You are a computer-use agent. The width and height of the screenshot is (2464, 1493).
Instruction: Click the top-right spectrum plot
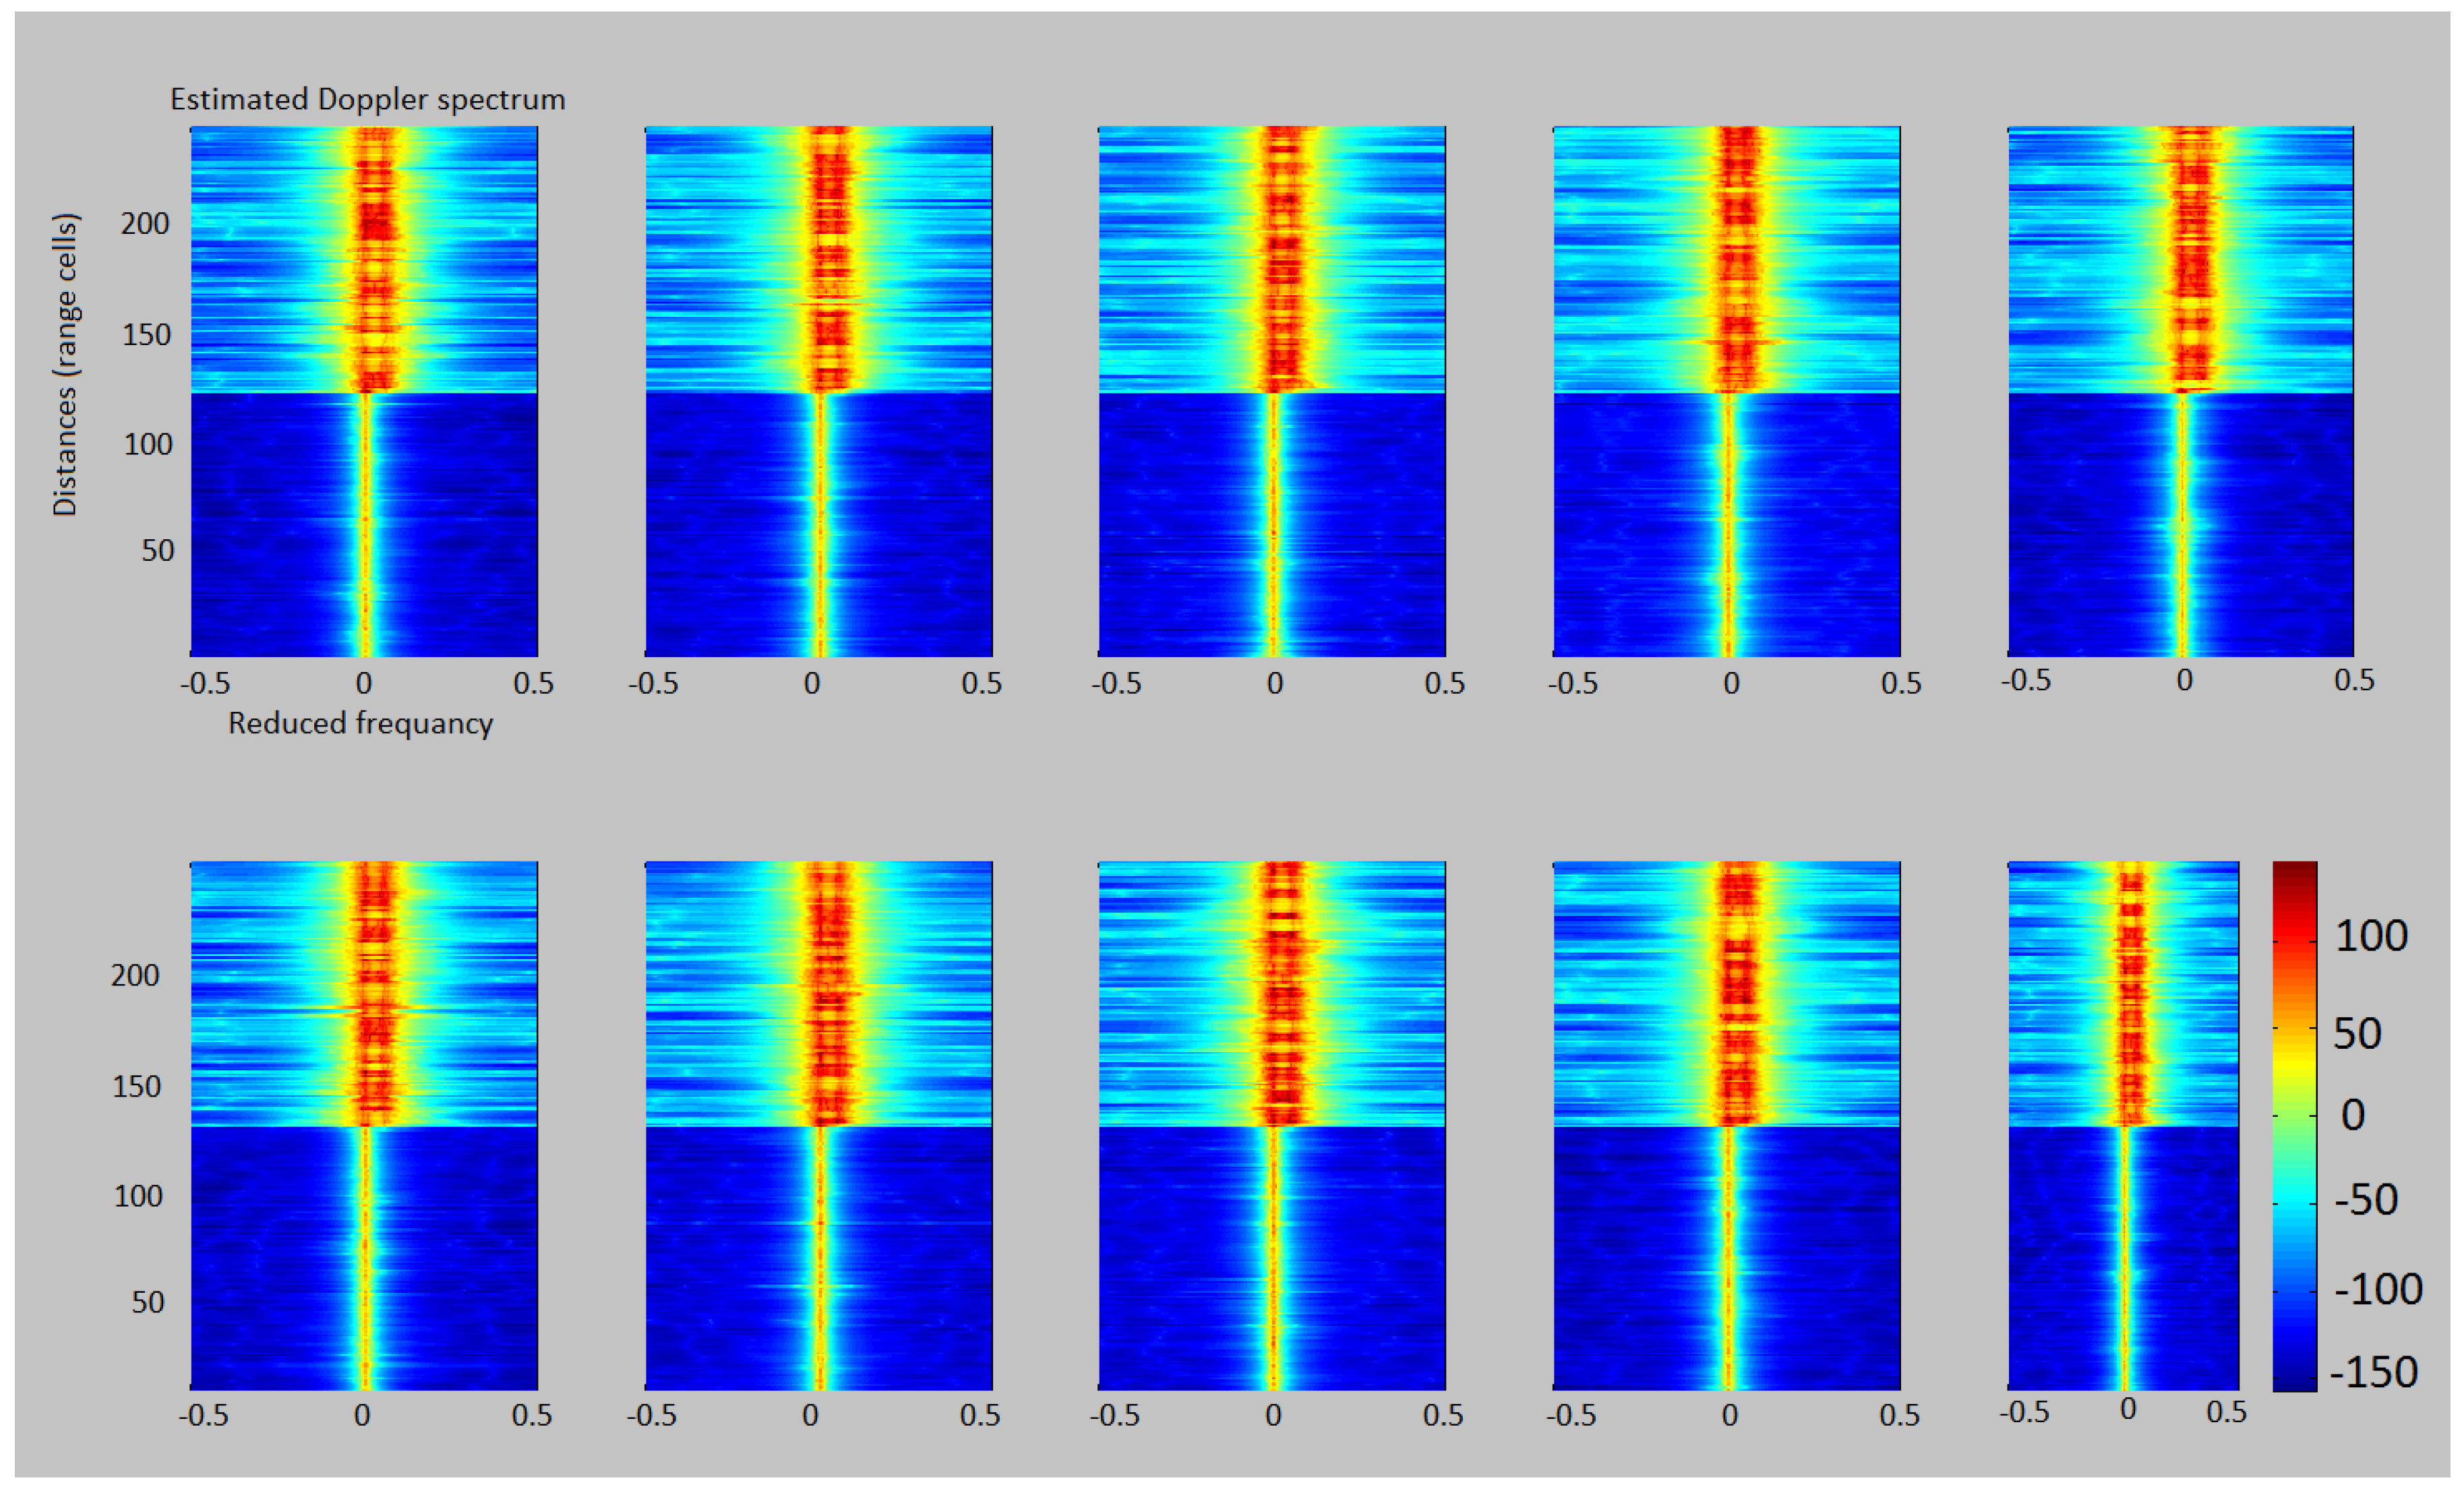pos(2180,391)
